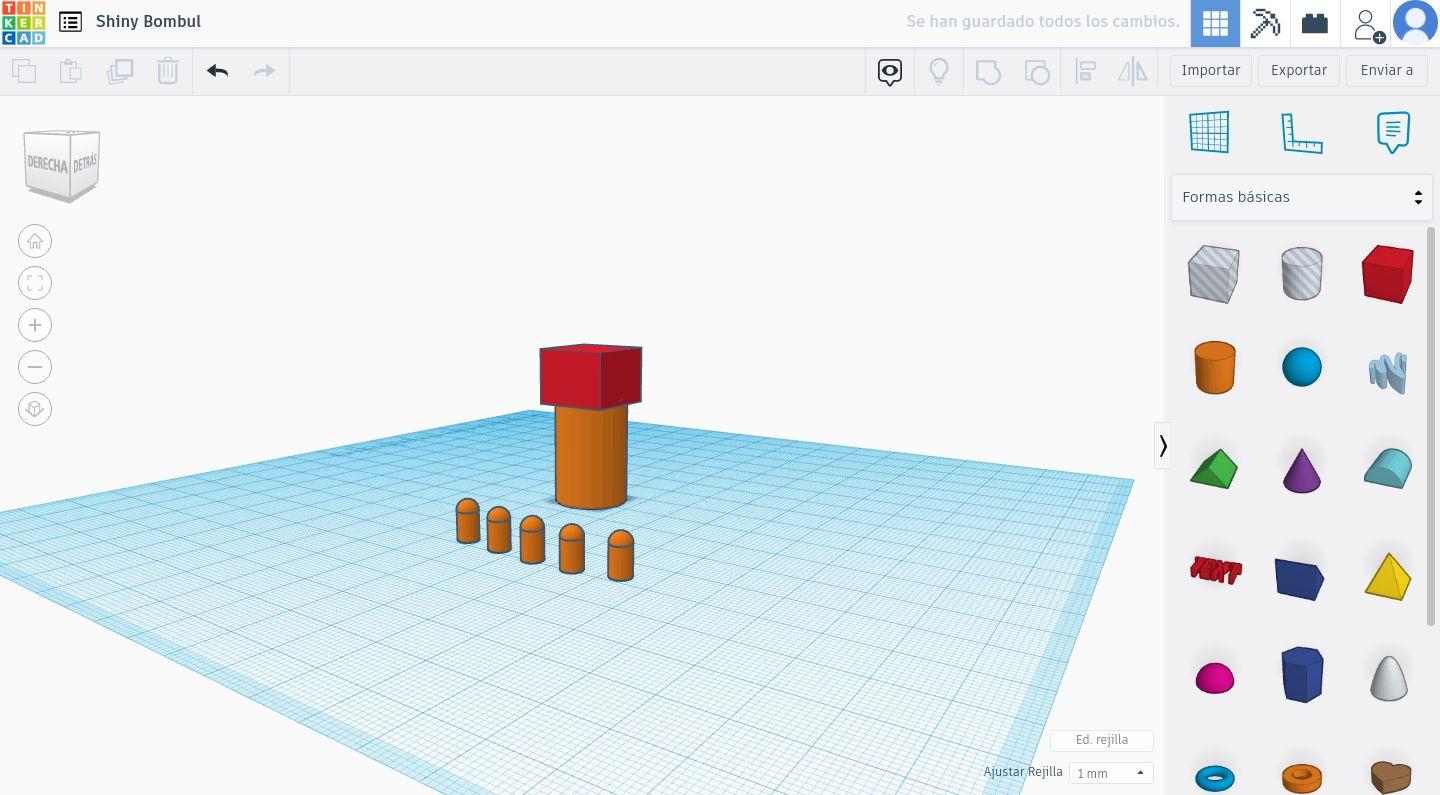Open the Ajustar Rejilla 1 mm dropdown
1440x795 pixels.
1111,773
